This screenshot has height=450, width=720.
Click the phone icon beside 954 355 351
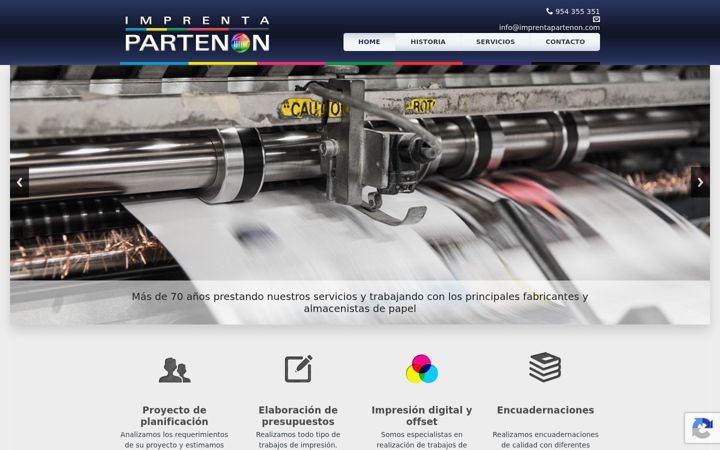pos(549,11)
